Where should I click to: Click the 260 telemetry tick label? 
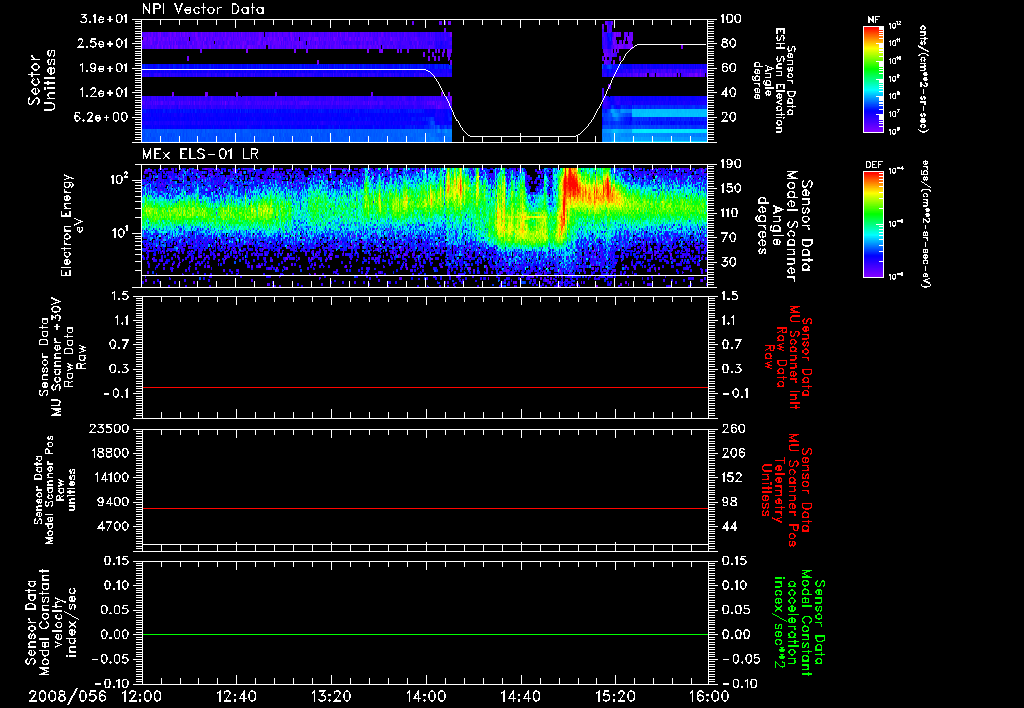coord(733,428)
